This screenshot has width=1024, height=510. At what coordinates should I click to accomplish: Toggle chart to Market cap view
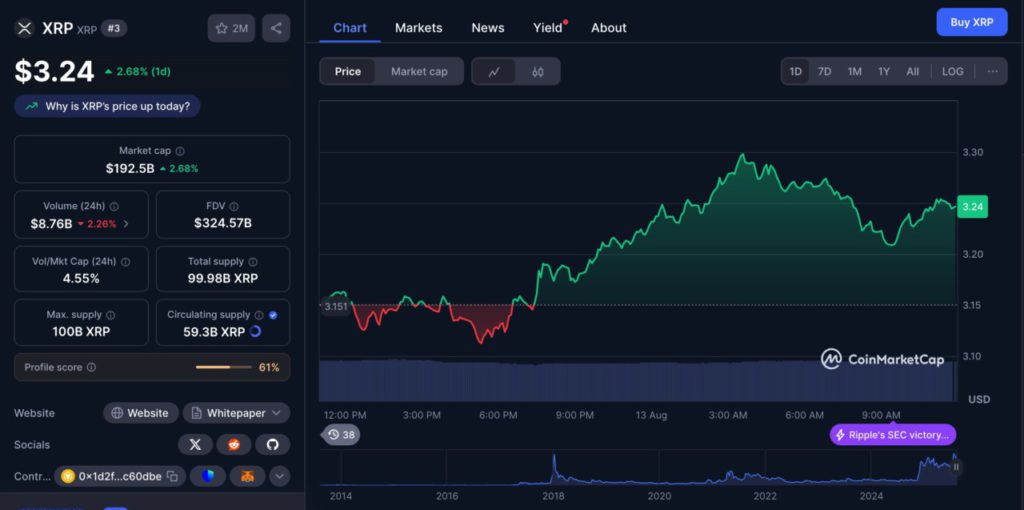419,71
